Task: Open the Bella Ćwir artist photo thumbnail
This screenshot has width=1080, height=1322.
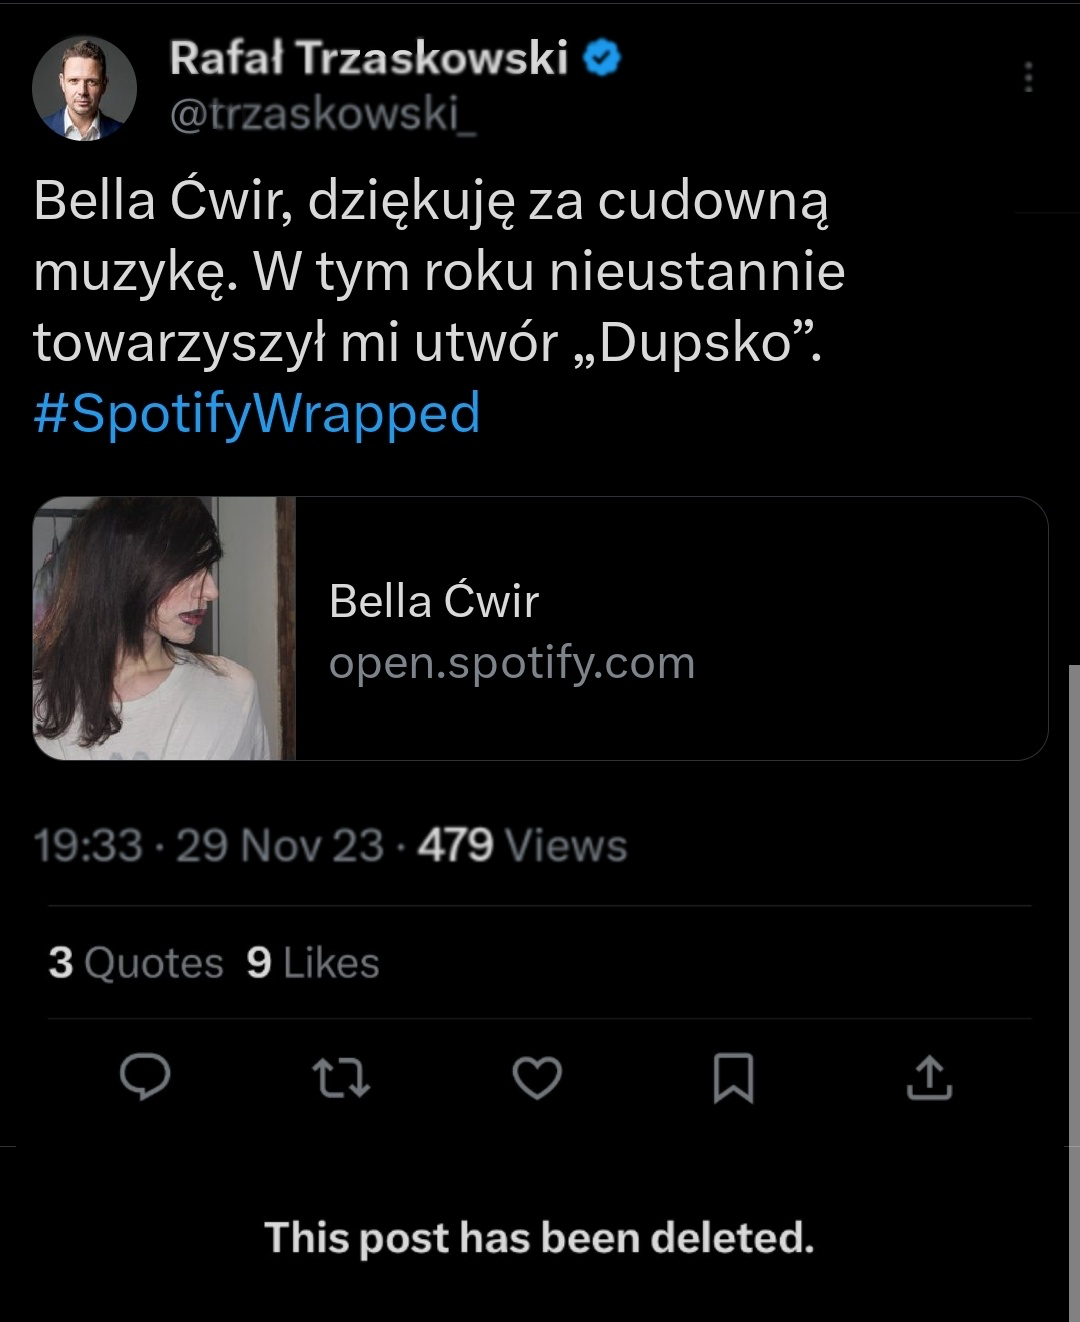Action: (x=165, y=628)
